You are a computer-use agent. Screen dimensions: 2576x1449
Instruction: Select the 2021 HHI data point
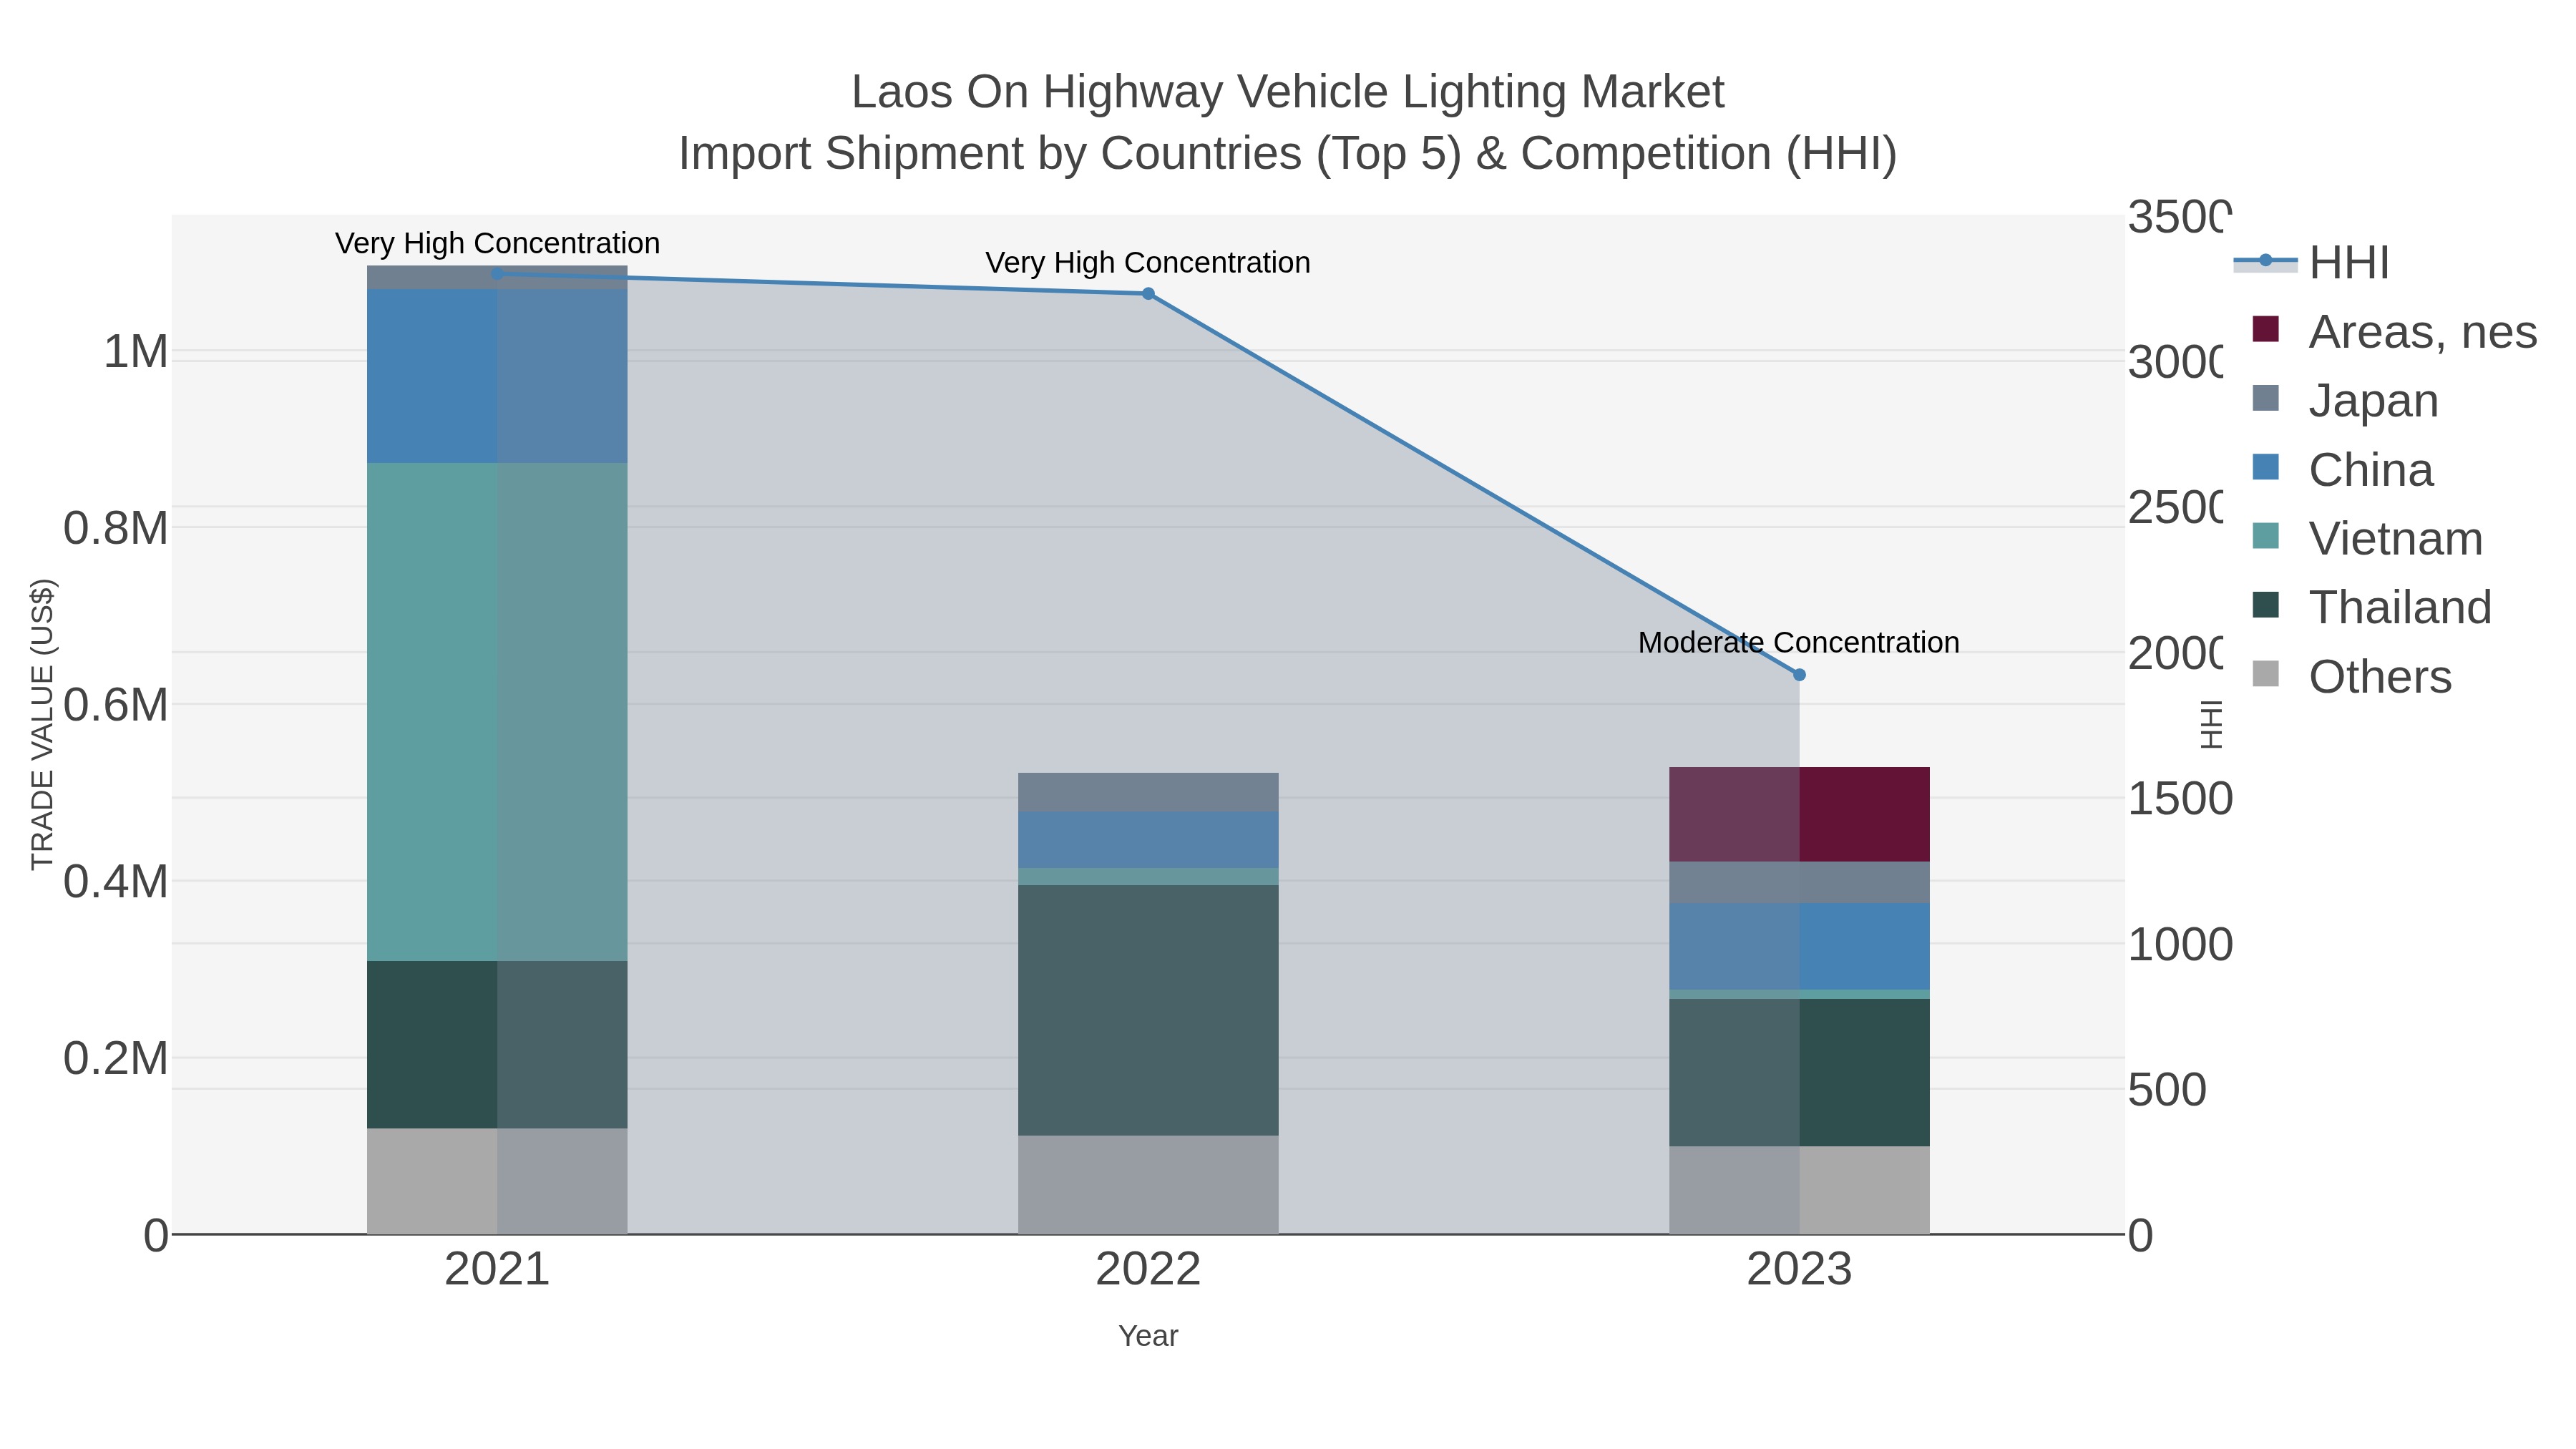pos(497,273)
